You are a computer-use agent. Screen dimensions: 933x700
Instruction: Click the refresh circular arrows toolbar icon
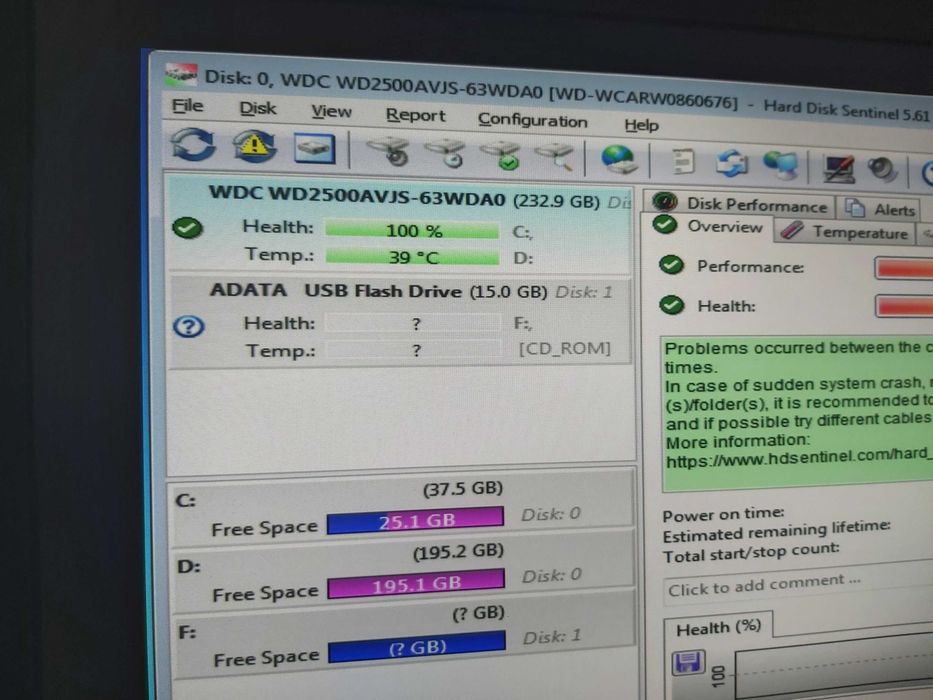pyautogui.click(x=193, y=145)
